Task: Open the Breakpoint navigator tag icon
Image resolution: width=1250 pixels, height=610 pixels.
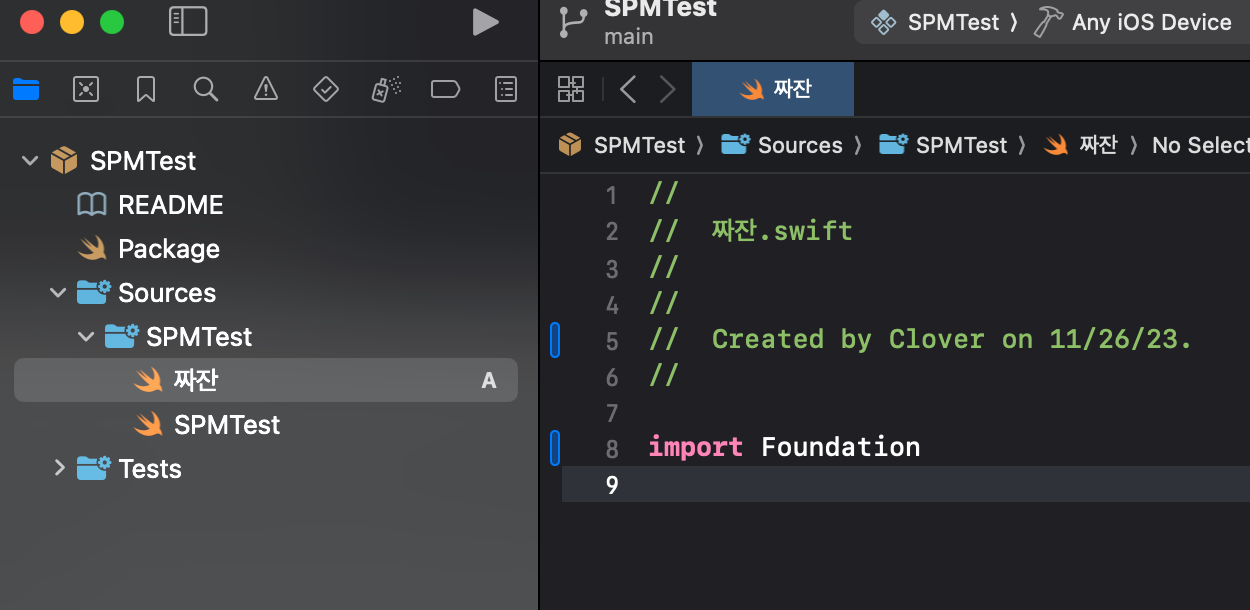Action: tap(445, 90)
